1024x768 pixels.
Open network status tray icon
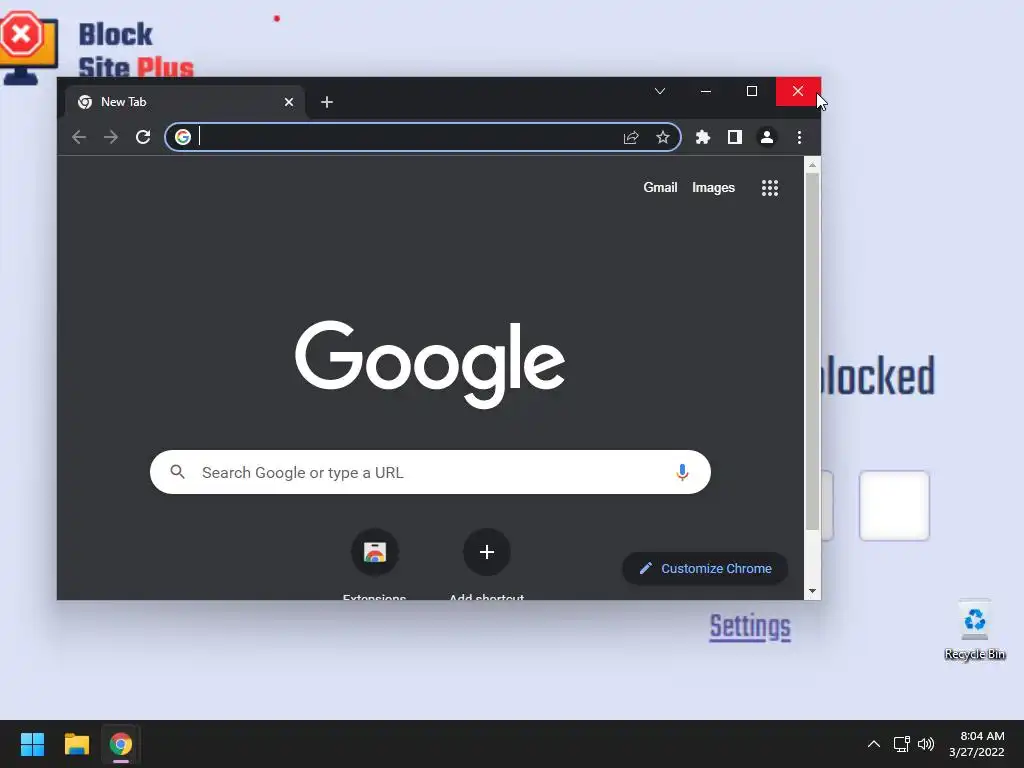click(x=902, y=744)
